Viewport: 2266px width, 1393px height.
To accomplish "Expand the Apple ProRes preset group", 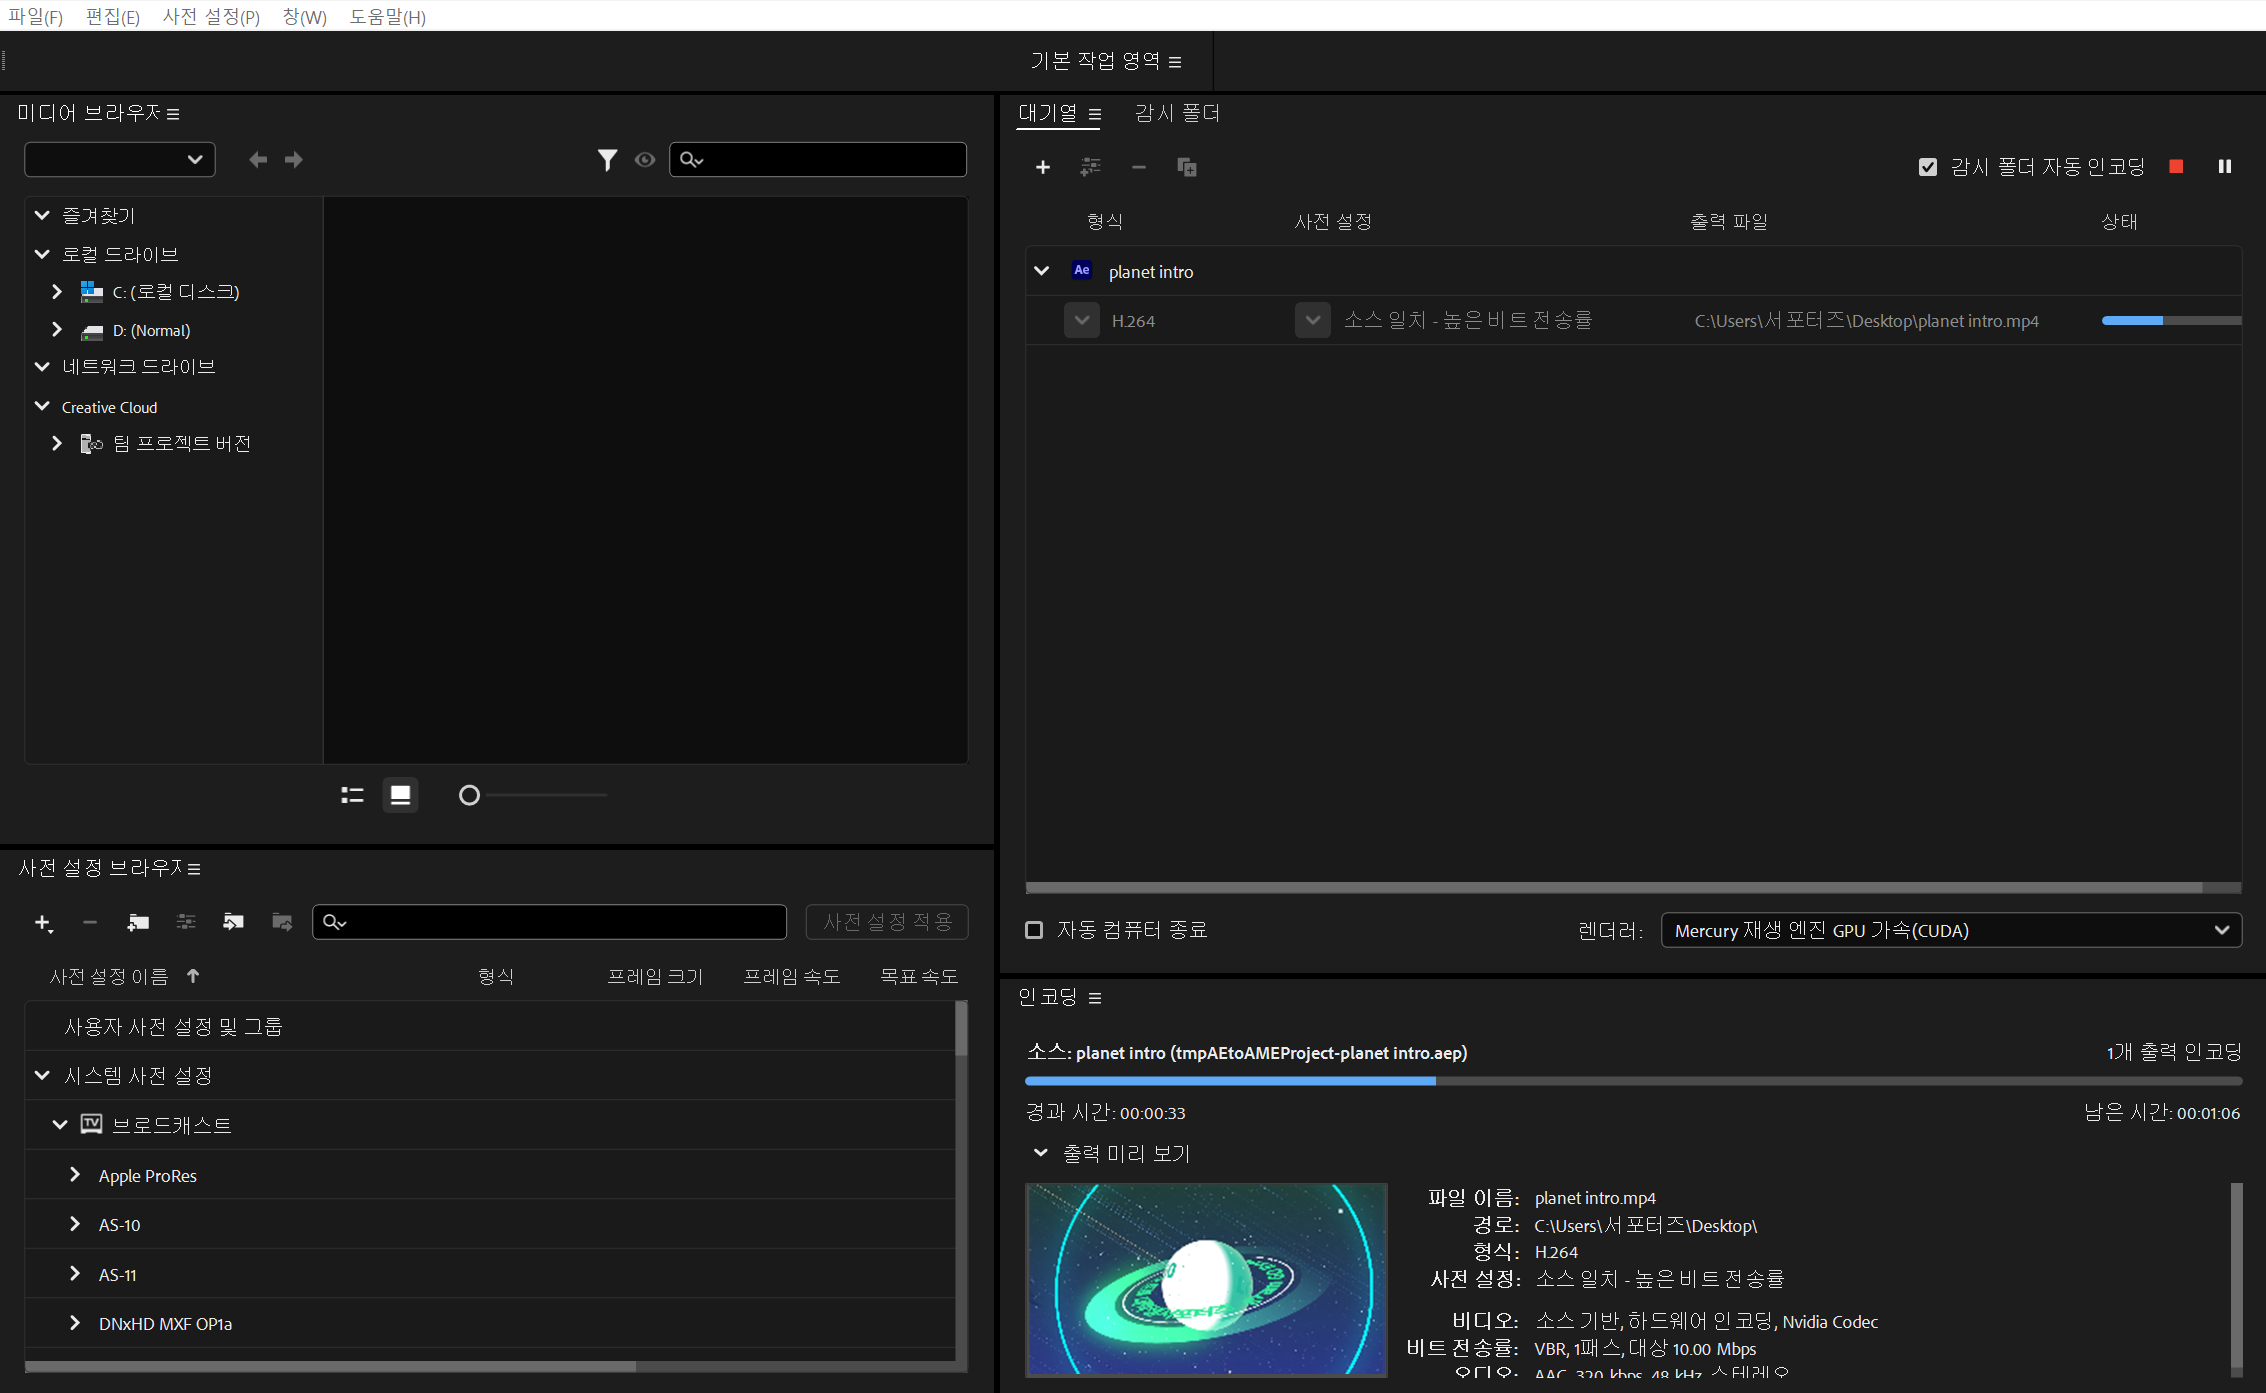I will tap(75, 1175).
